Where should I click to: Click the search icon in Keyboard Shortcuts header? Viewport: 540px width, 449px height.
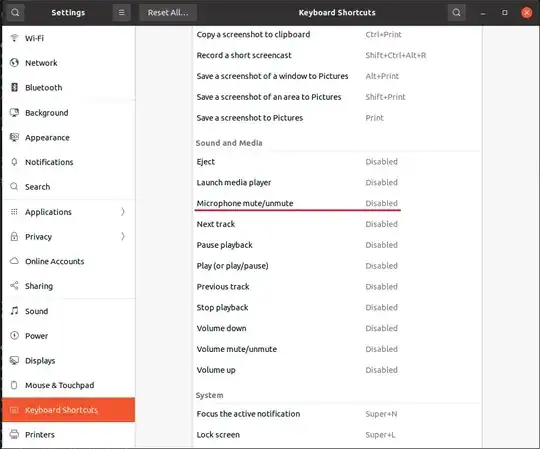coord(456,13)
